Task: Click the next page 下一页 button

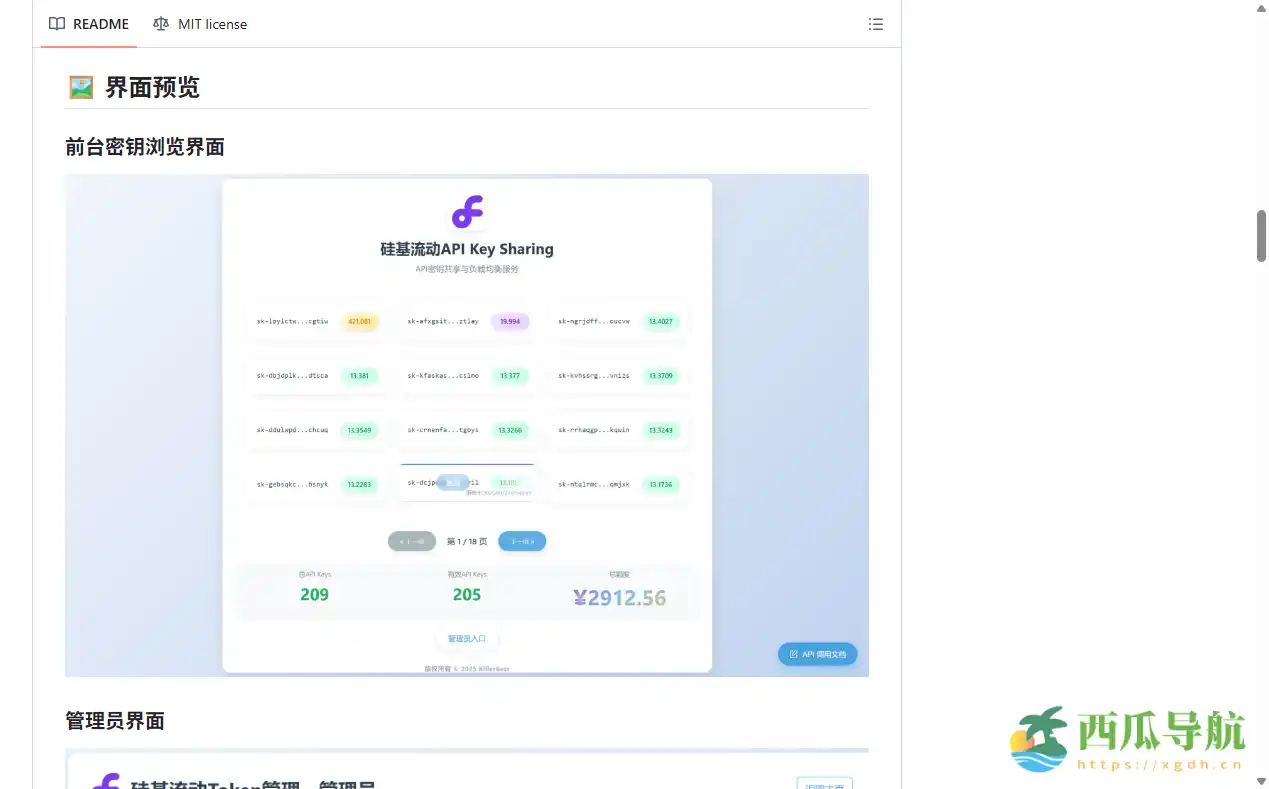Action: 522,541
